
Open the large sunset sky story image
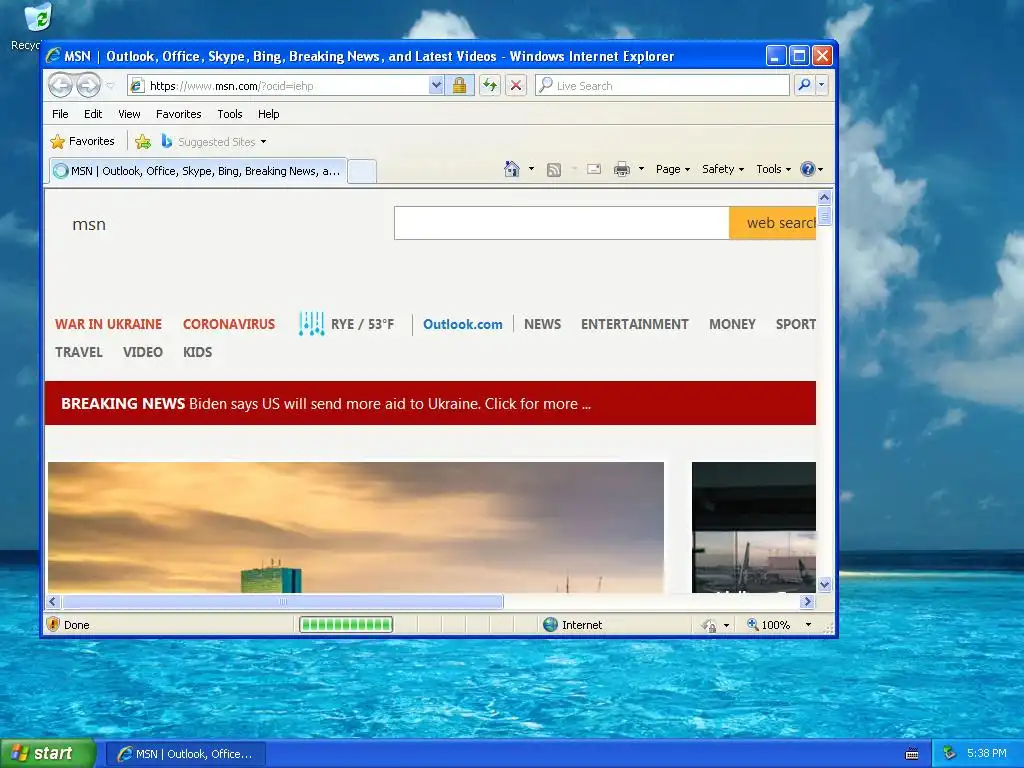[356, 528]
